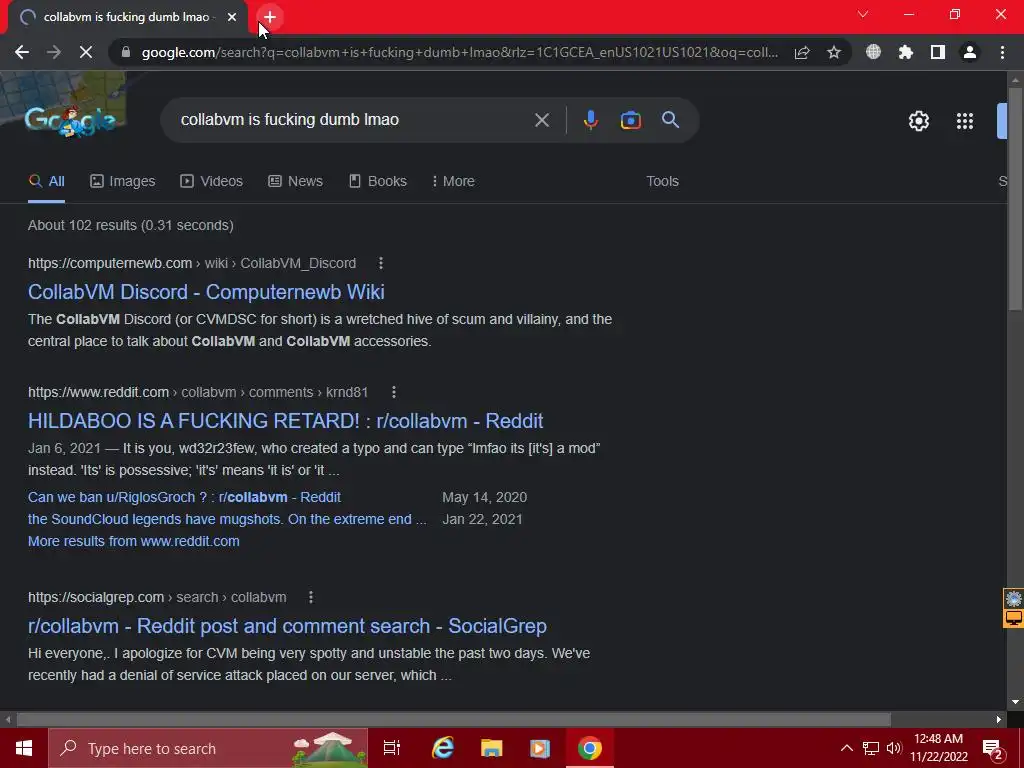Open the options menu for the socialgrep.com result

[311, 597]
